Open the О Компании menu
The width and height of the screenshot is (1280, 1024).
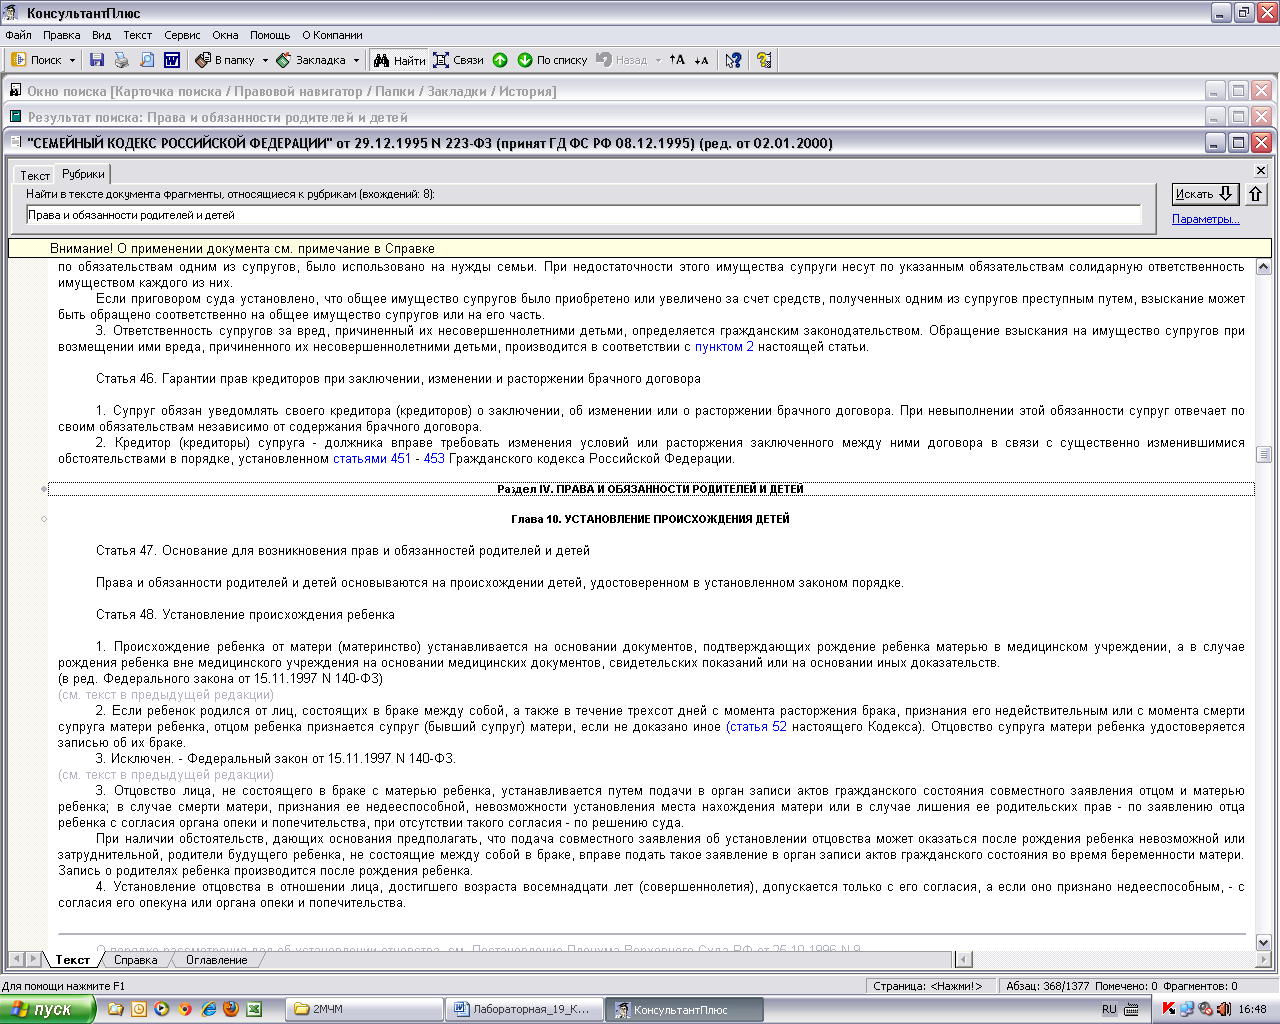click(332, 35)
